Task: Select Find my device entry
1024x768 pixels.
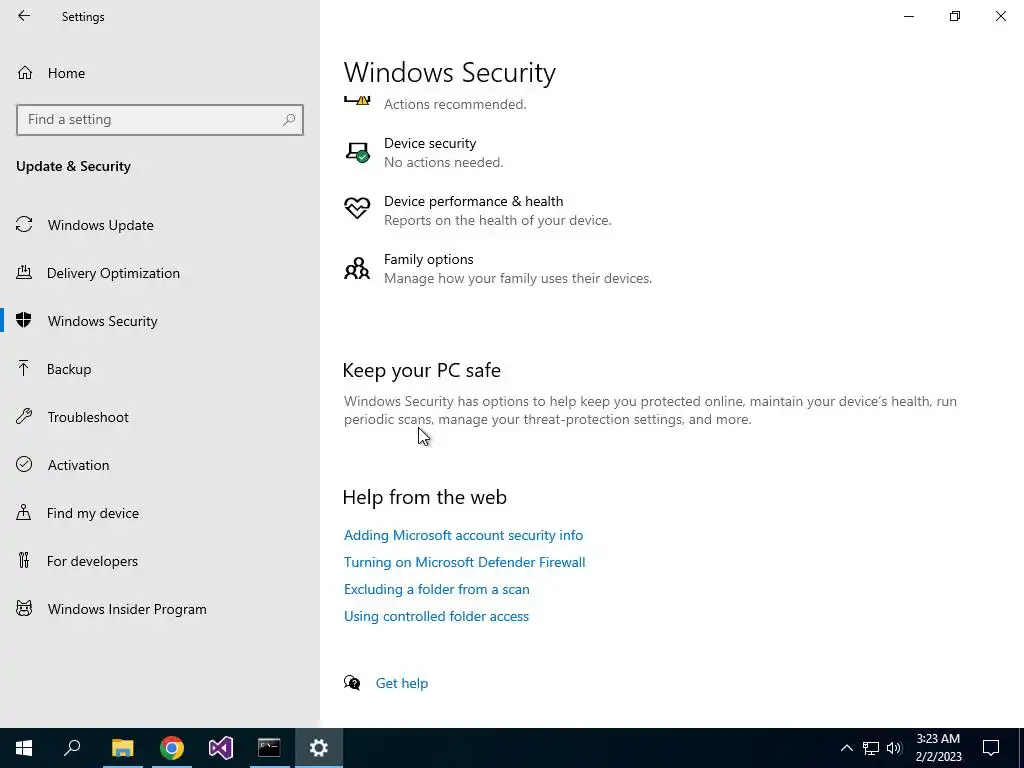Action: [x=93, y=513]
